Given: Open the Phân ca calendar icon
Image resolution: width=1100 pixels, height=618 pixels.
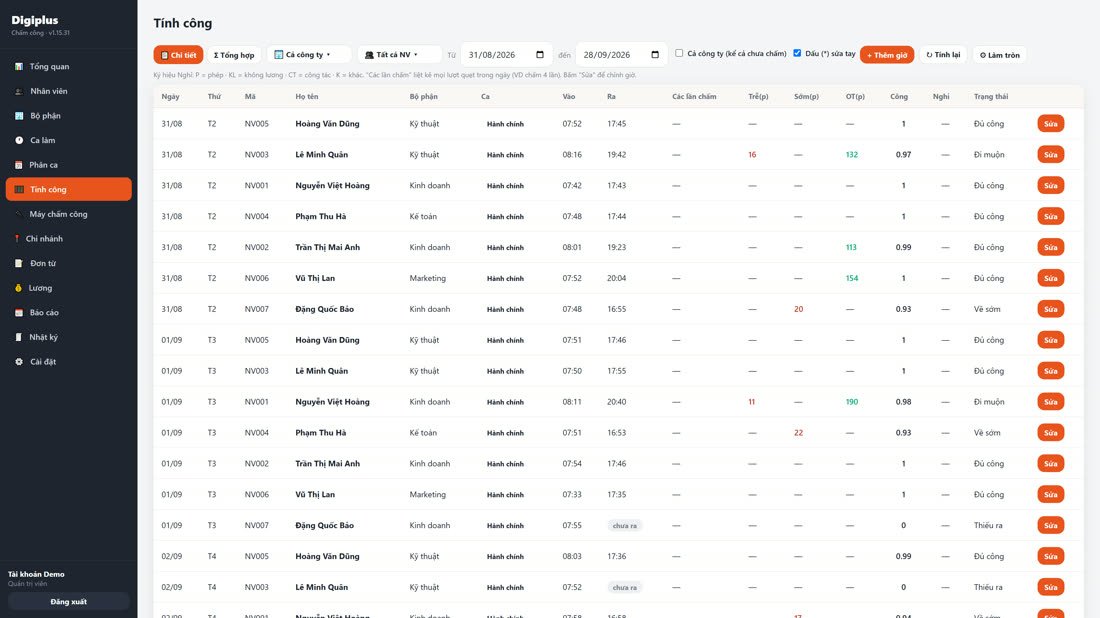Looking at the screenshot, I should tap(19, 165).
